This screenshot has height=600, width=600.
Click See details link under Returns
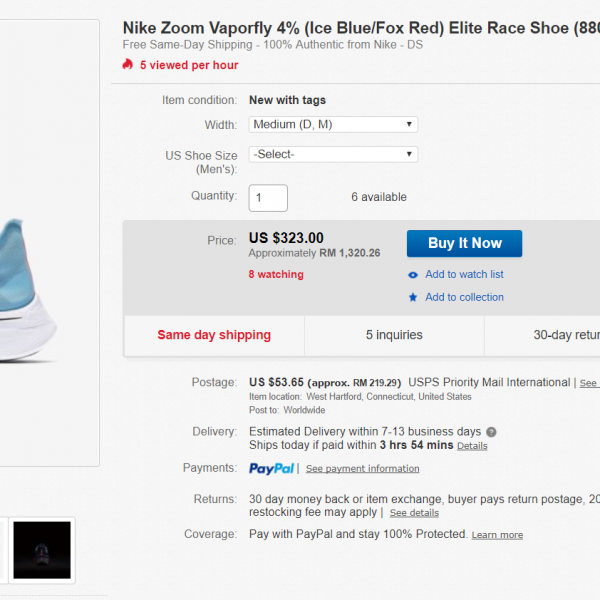(x=414, y=513)
